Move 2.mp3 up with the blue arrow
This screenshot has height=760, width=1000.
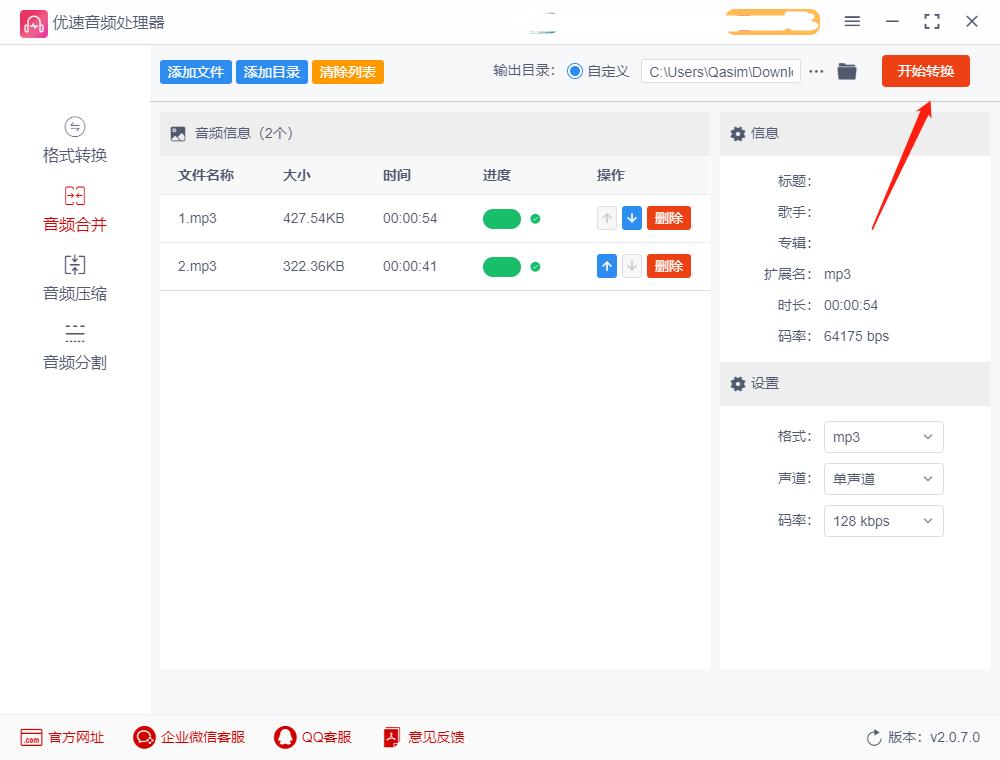coord(607,266)
